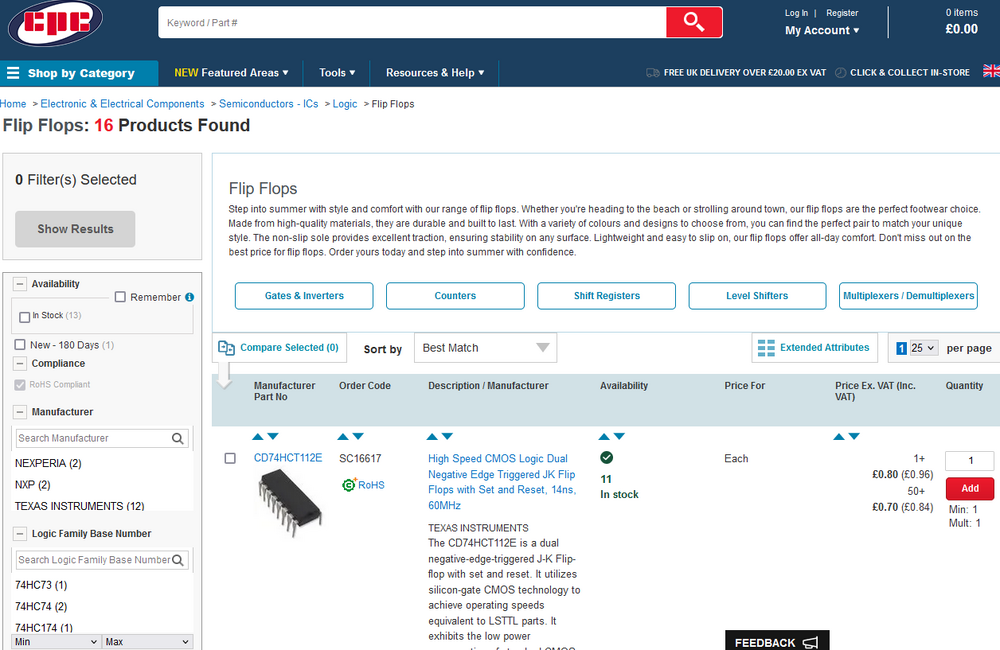The height and width of the screenshot is (650, 1000).
Task: Click the Log In link
Action: 797,13
